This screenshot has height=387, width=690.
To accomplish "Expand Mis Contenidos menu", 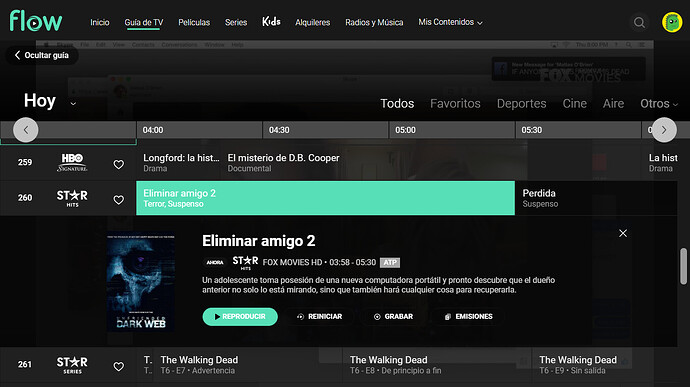I will (450, 22).
